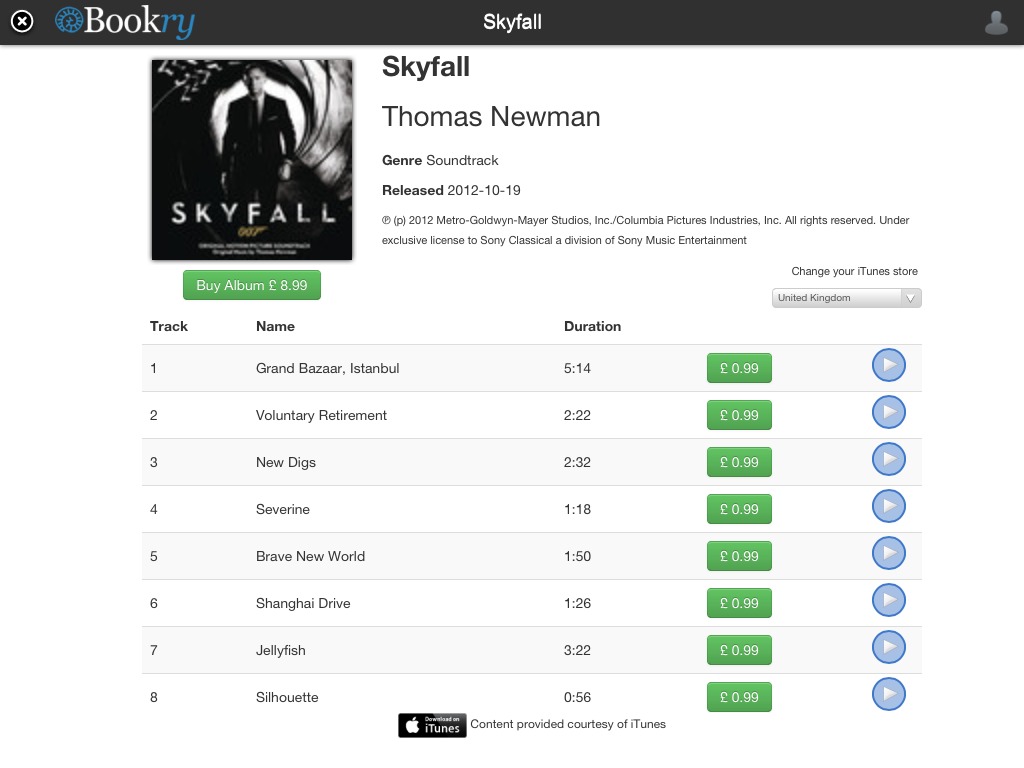Image resolution: width=1024 pixels, height=768 pixels.
Task: Play preview of Brave New World
Action: 888,553
